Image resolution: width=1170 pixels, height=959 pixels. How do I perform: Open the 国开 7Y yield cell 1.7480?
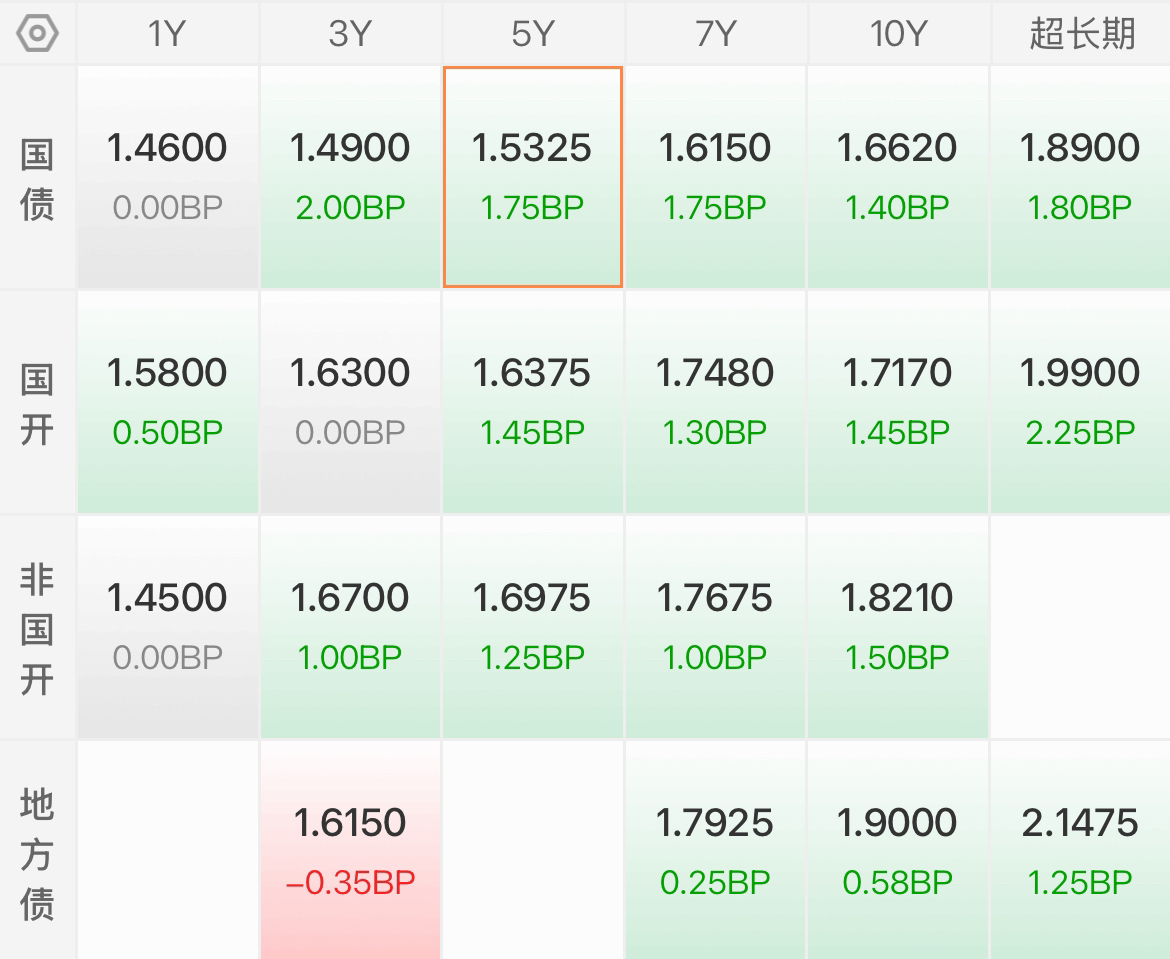point(715,402)
